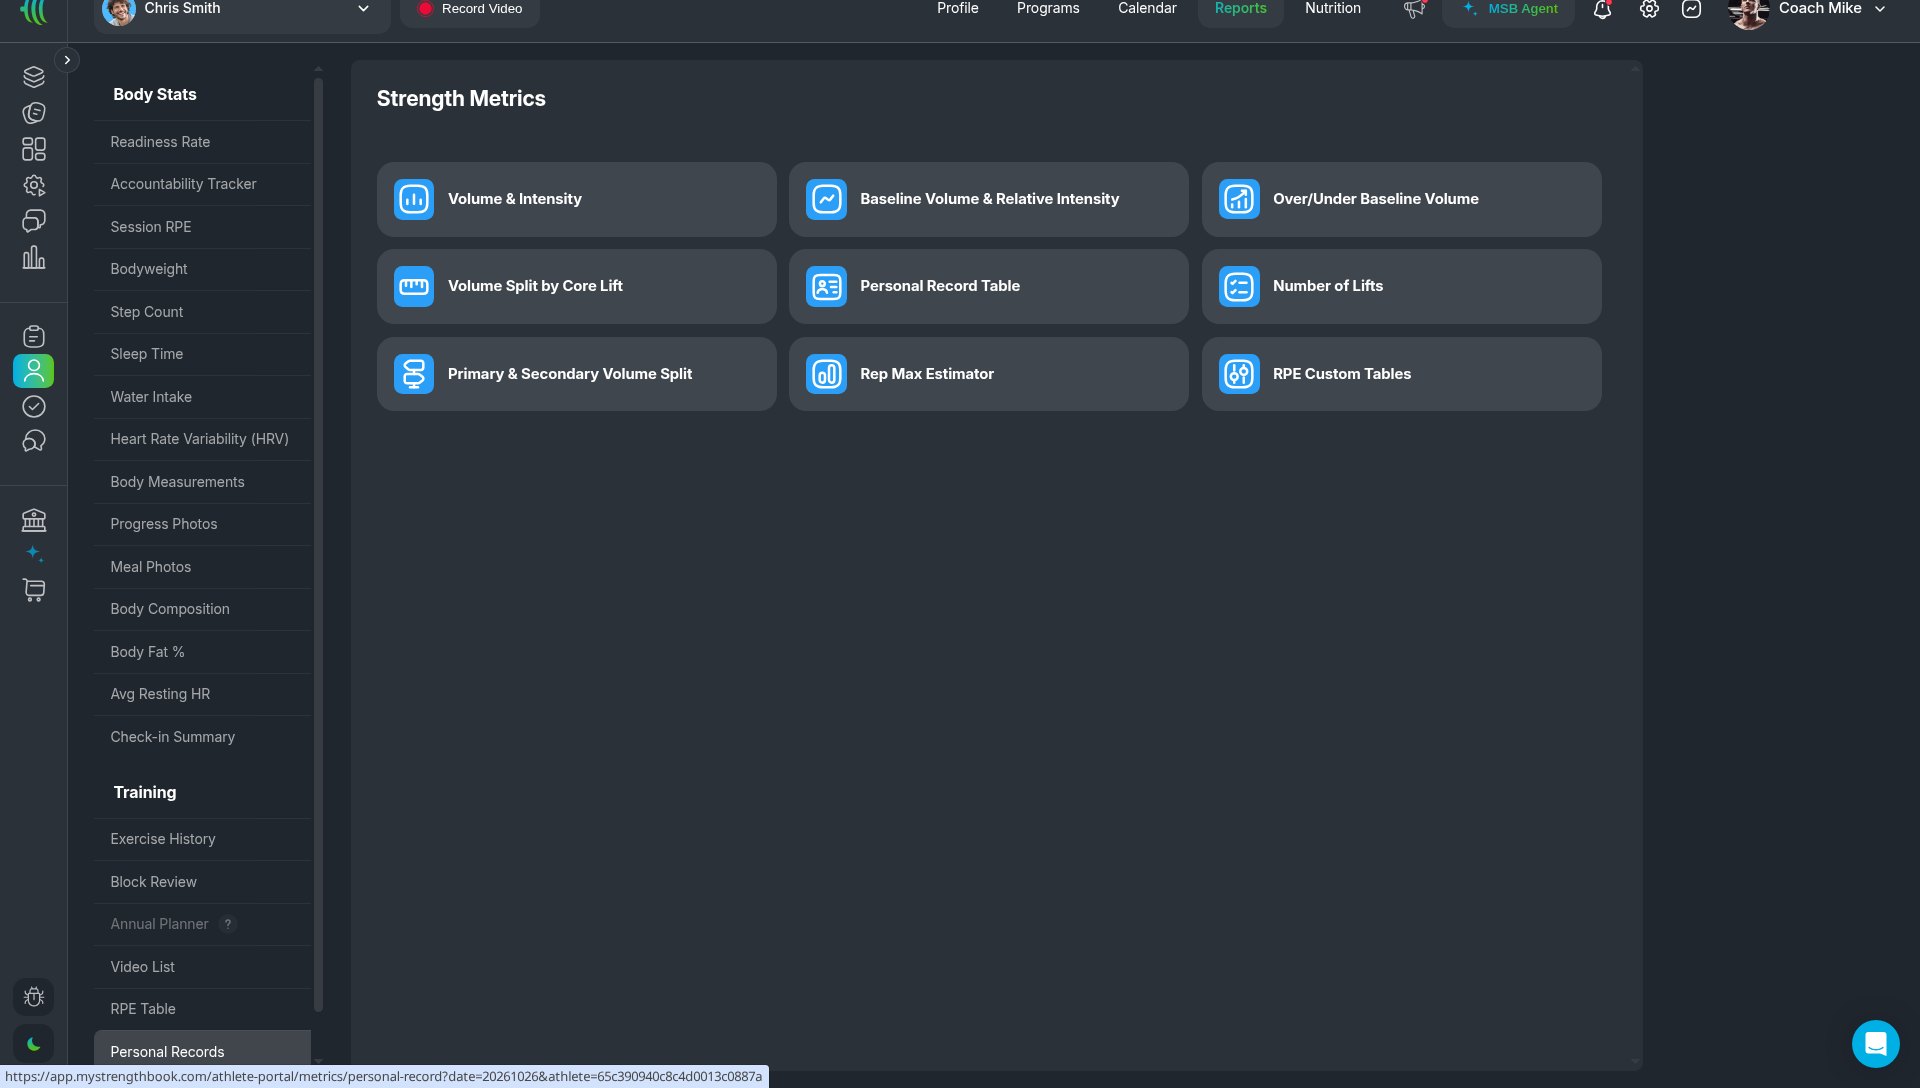Viewport: 1920px width, 1088px height.
Task: Open the notifications bell icon
Action: 1602,9
